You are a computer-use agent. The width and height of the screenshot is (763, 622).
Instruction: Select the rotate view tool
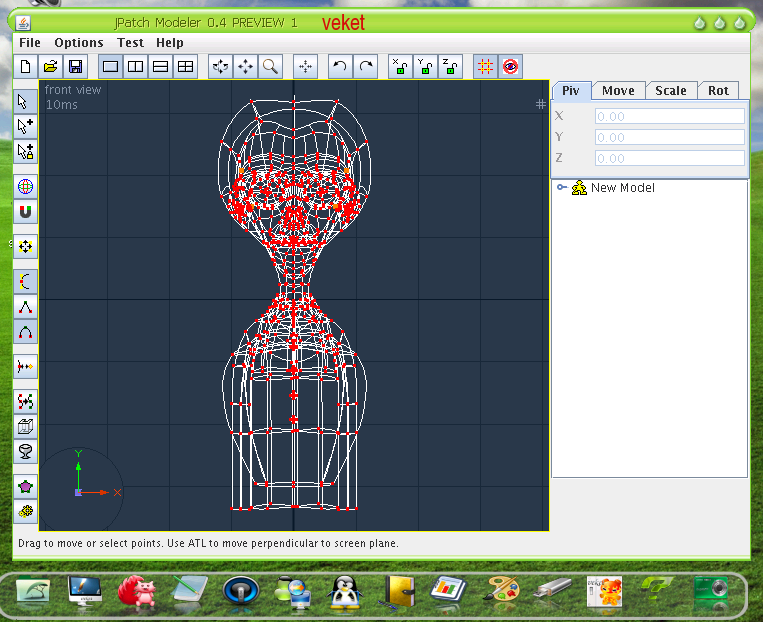220,67
